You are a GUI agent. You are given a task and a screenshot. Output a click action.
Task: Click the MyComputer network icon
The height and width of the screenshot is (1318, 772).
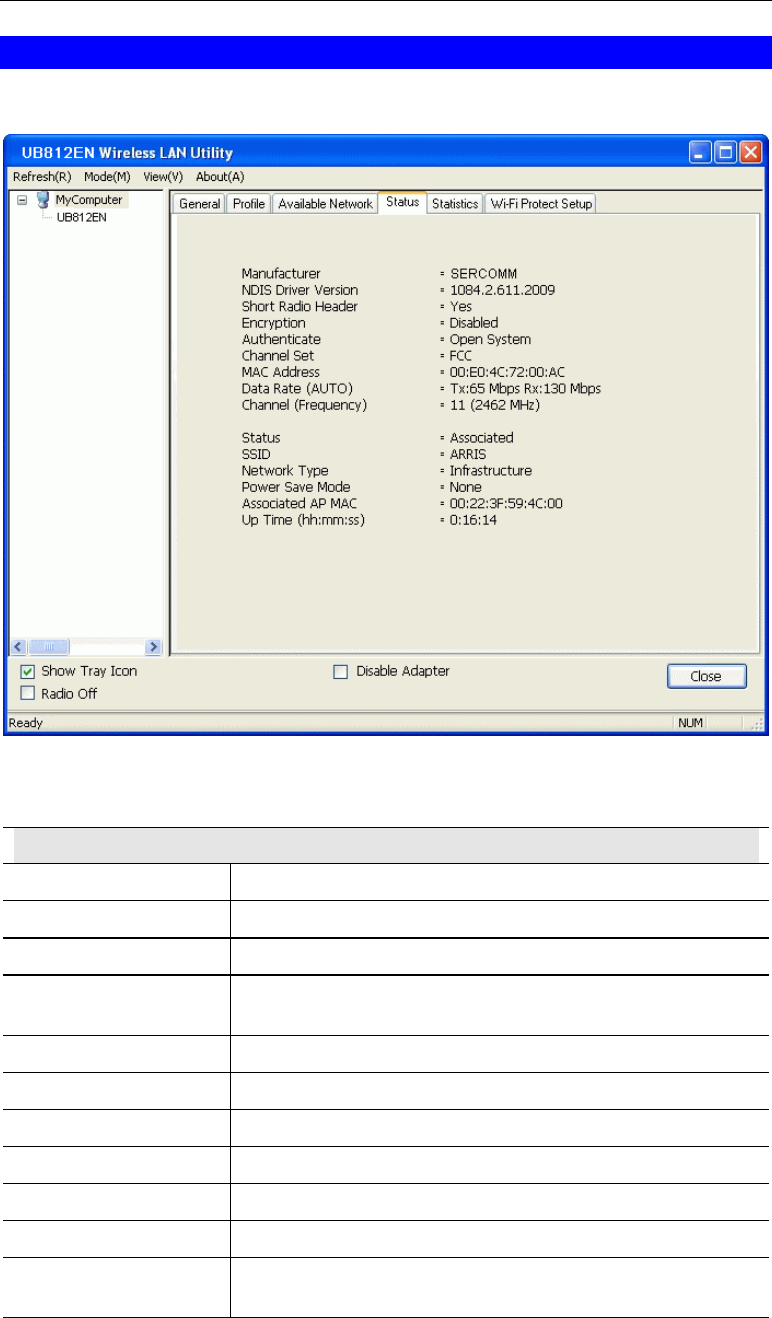point(43,199)
